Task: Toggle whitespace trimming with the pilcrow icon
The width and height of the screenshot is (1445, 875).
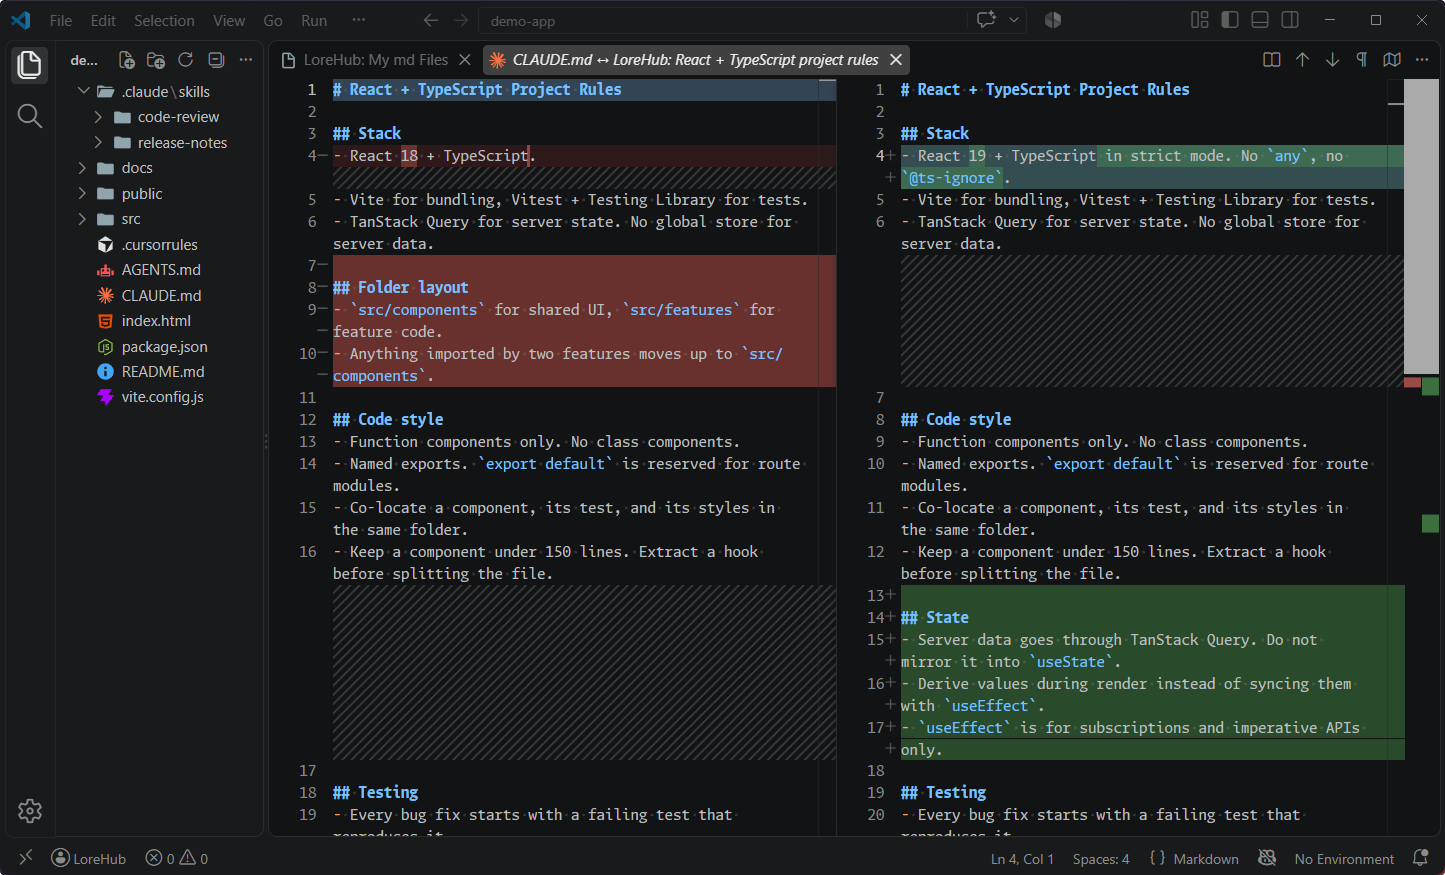Action: pyautogui.click(x=1362, y=60)
